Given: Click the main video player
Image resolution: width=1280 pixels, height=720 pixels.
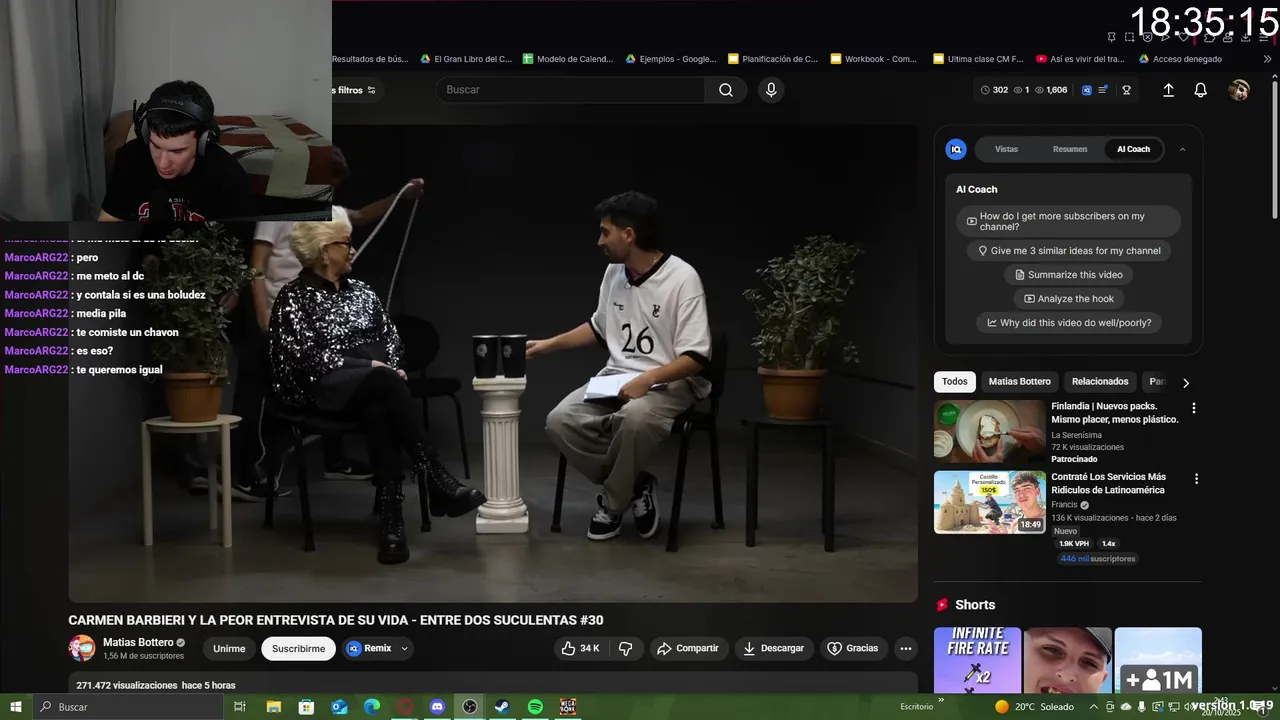Looking at the screenshot, I should pos(493,363).
